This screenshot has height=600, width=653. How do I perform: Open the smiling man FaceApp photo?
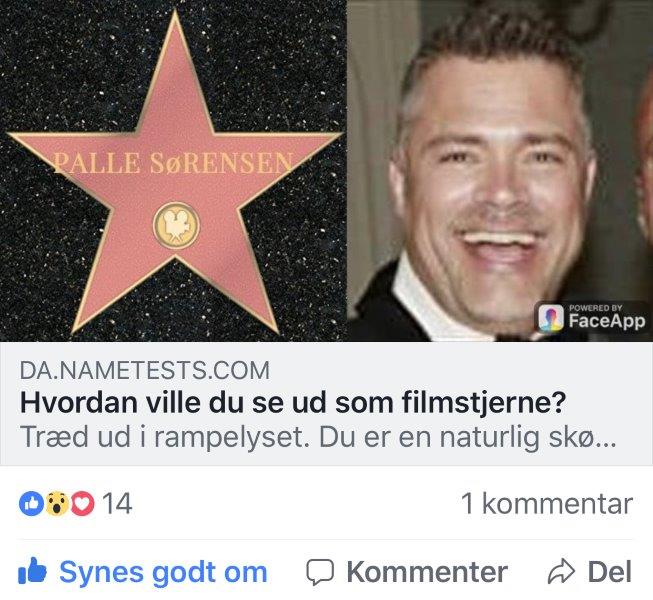click(500, 171)
